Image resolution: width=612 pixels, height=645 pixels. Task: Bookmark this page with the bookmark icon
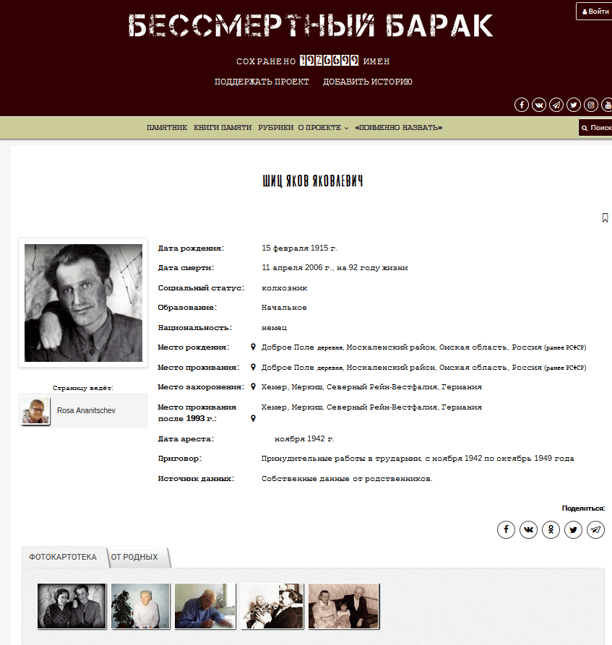[x=605, y=218]
